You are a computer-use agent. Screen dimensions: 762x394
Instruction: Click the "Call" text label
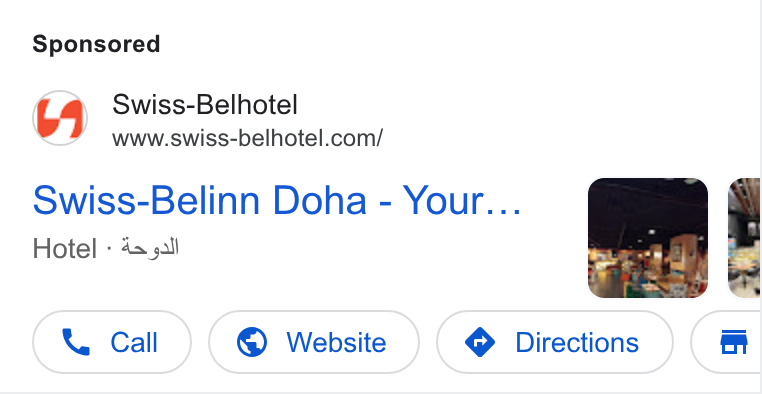134,343
